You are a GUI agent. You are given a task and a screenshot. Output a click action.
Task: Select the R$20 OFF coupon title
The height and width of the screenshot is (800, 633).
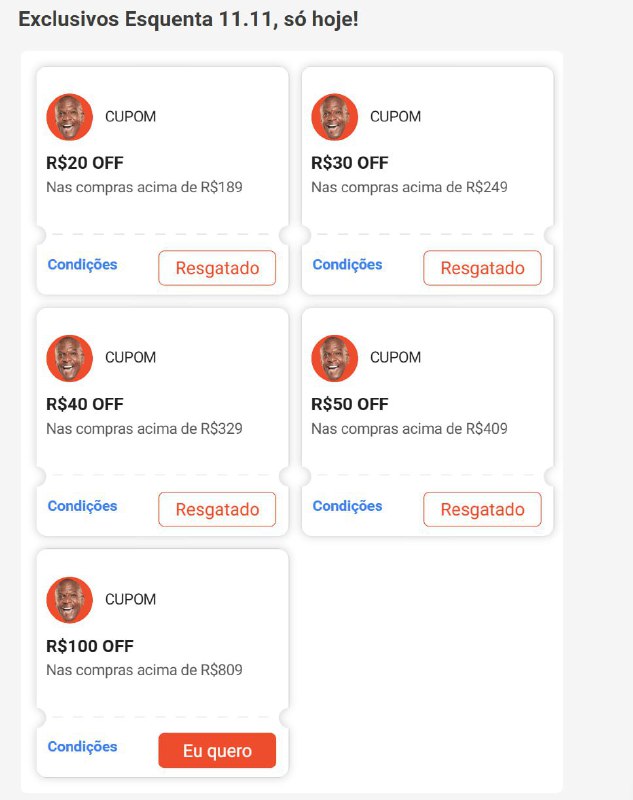pos(85,163)
